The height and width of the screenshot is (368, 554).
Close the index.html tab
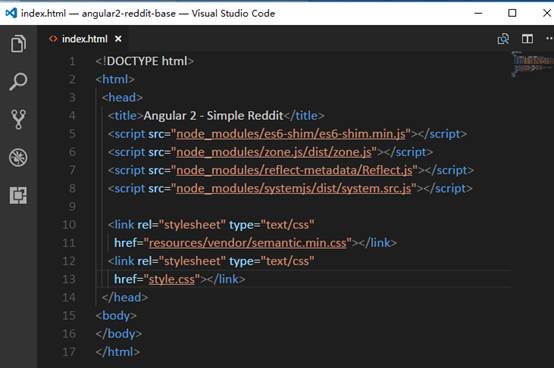click(x=118, y=39)
